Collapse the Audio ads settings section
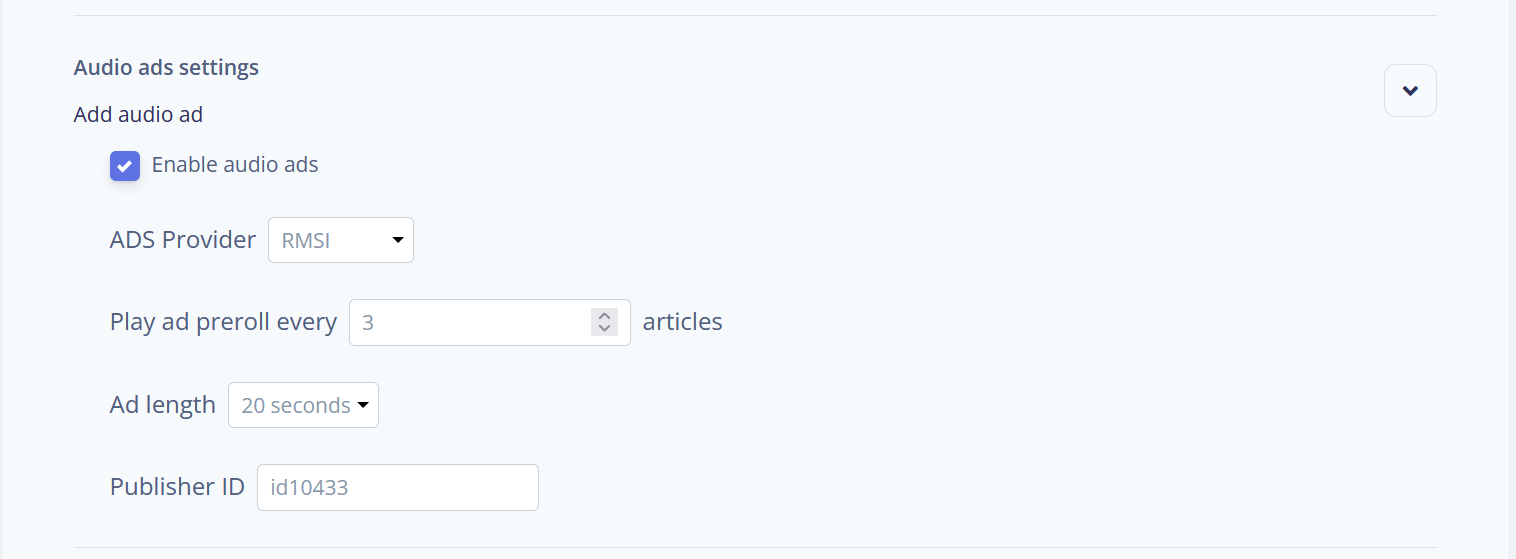 pos(1410,91)
